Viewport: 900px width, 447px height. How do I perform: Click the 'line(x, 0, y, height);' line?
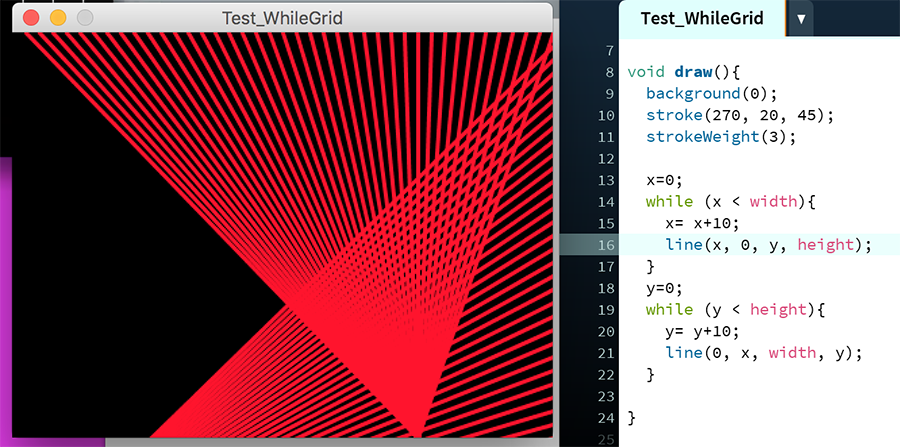(769, 245)
